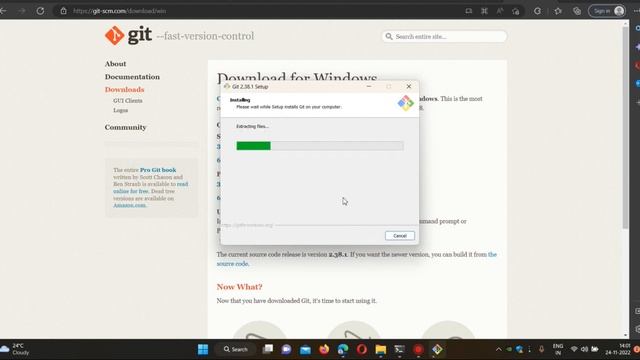Click 'Now What?' heading text
The width and height of the screenshot is (640, 360).
tap(240, 287)
